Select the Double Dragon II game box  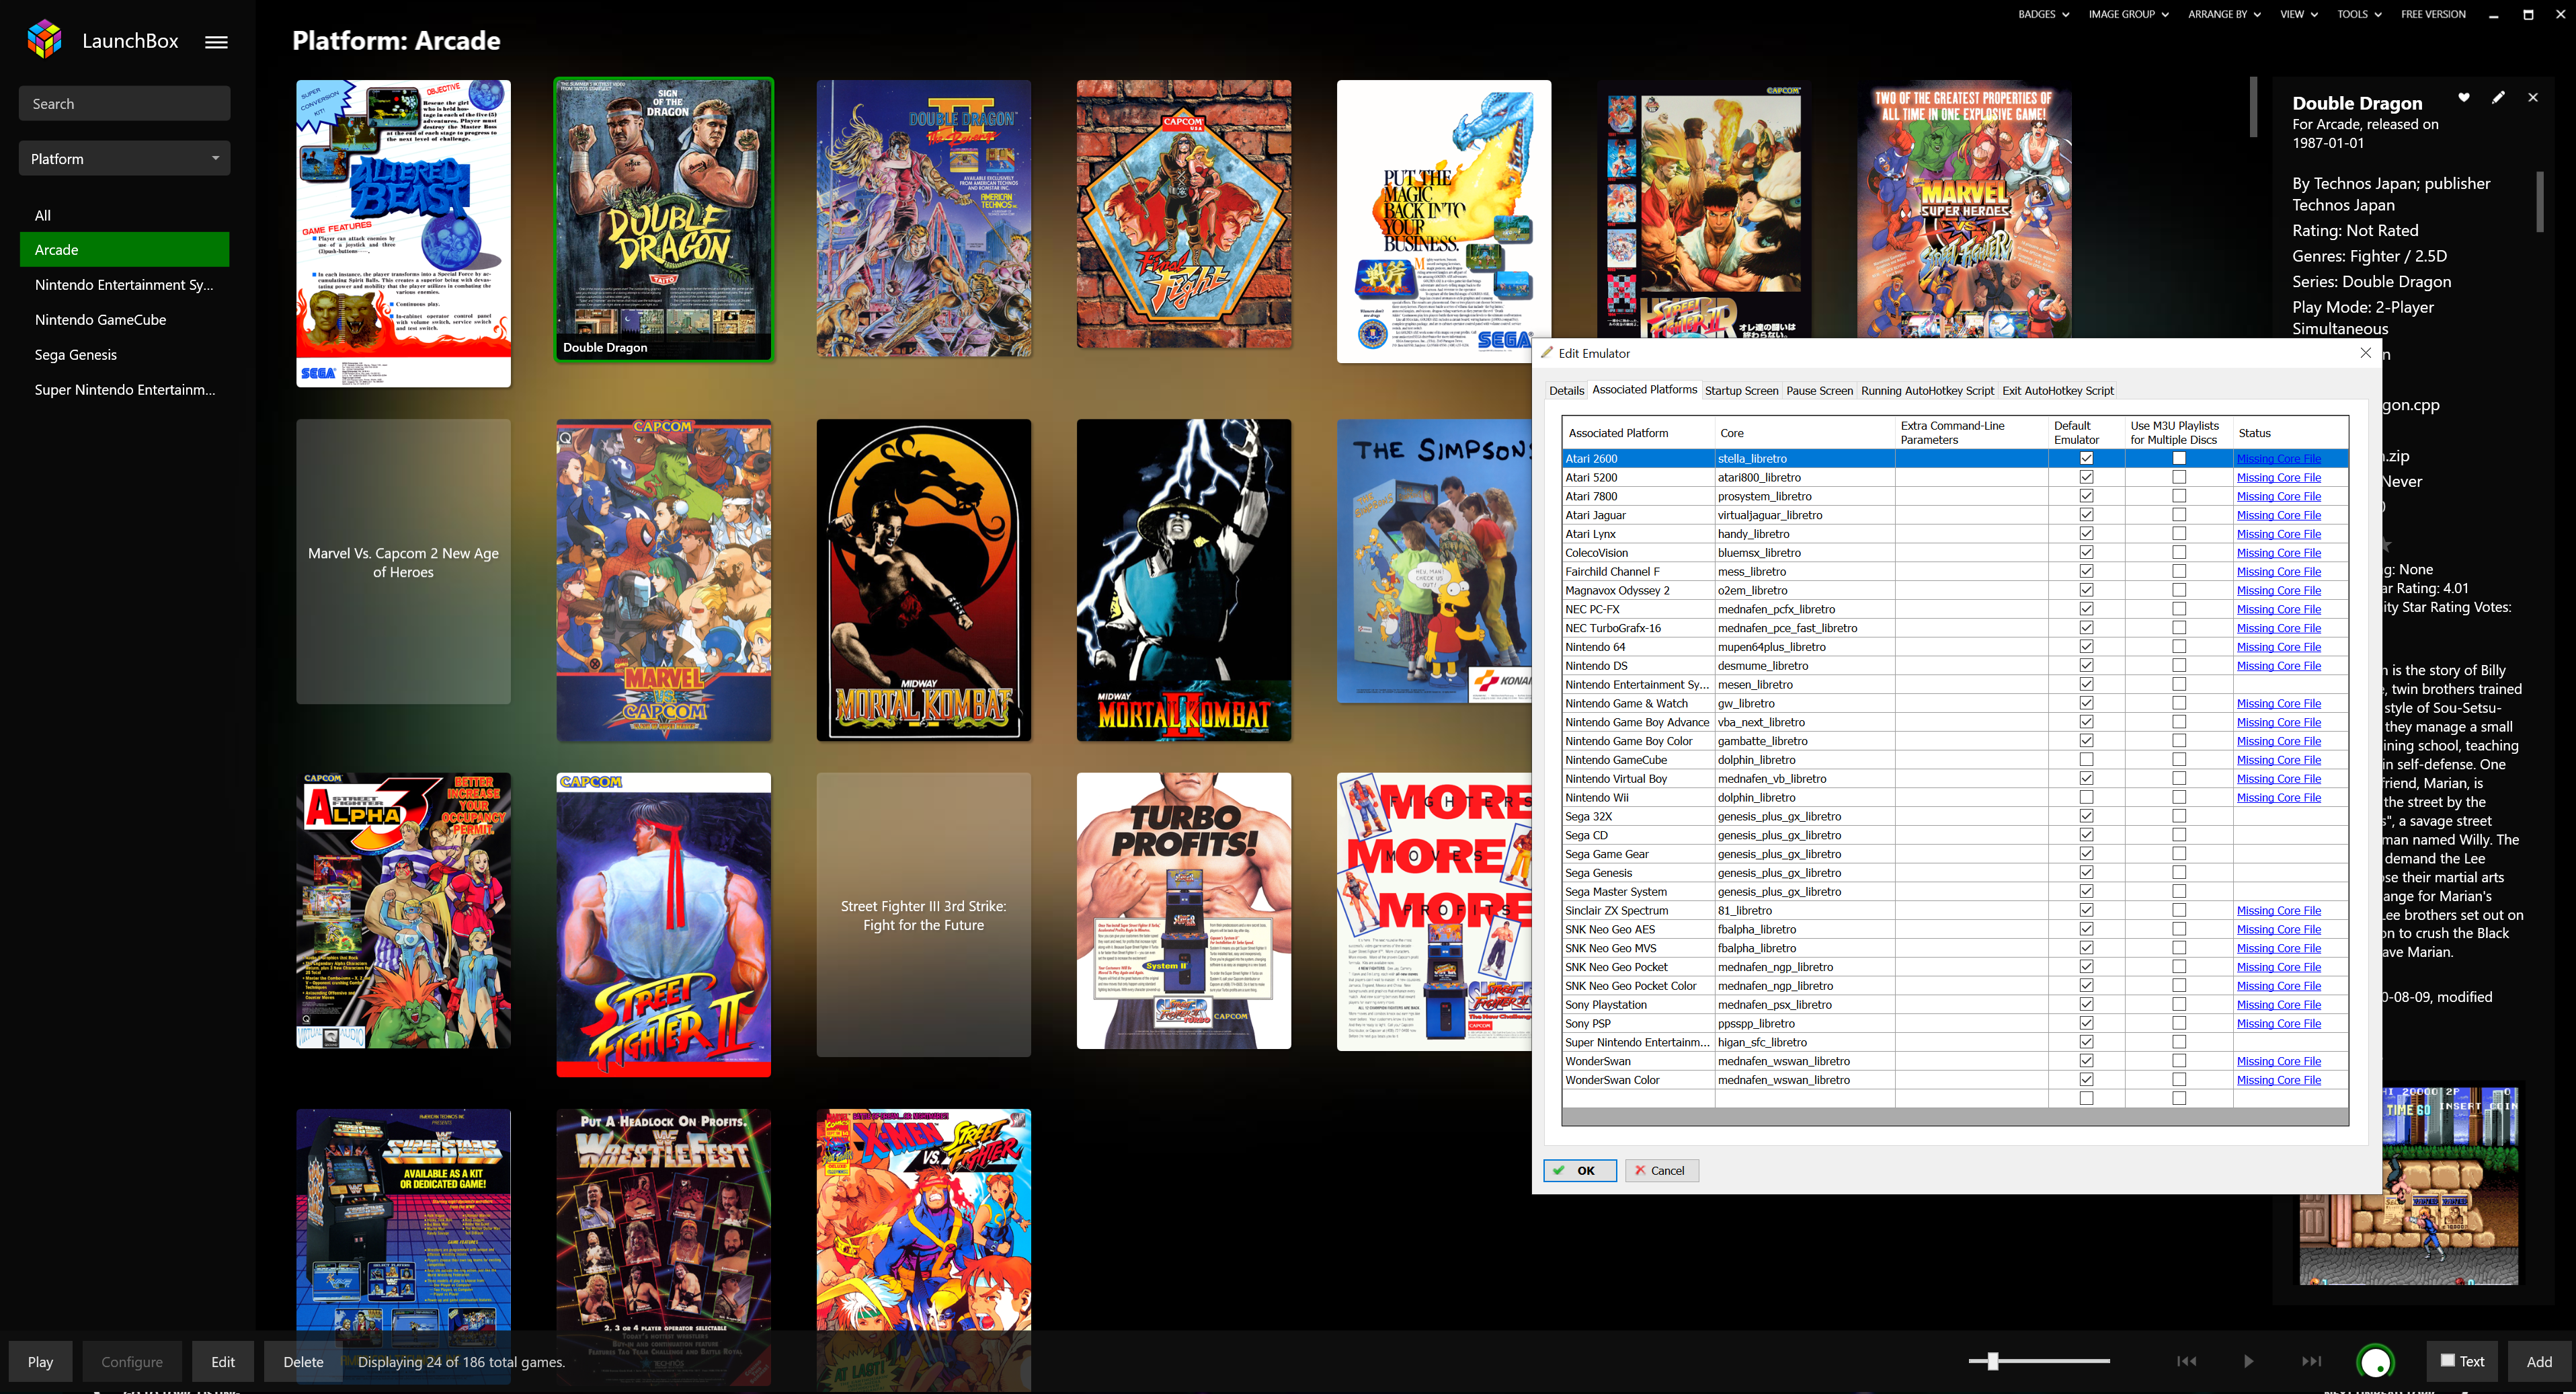coord(923,218)
